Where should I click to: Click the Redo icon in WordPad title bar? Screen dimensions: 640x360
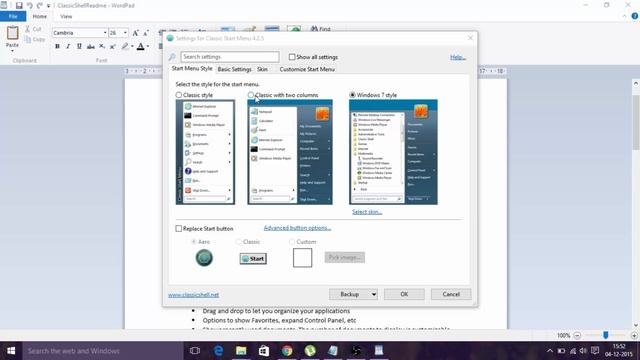[x=40, y=6]
